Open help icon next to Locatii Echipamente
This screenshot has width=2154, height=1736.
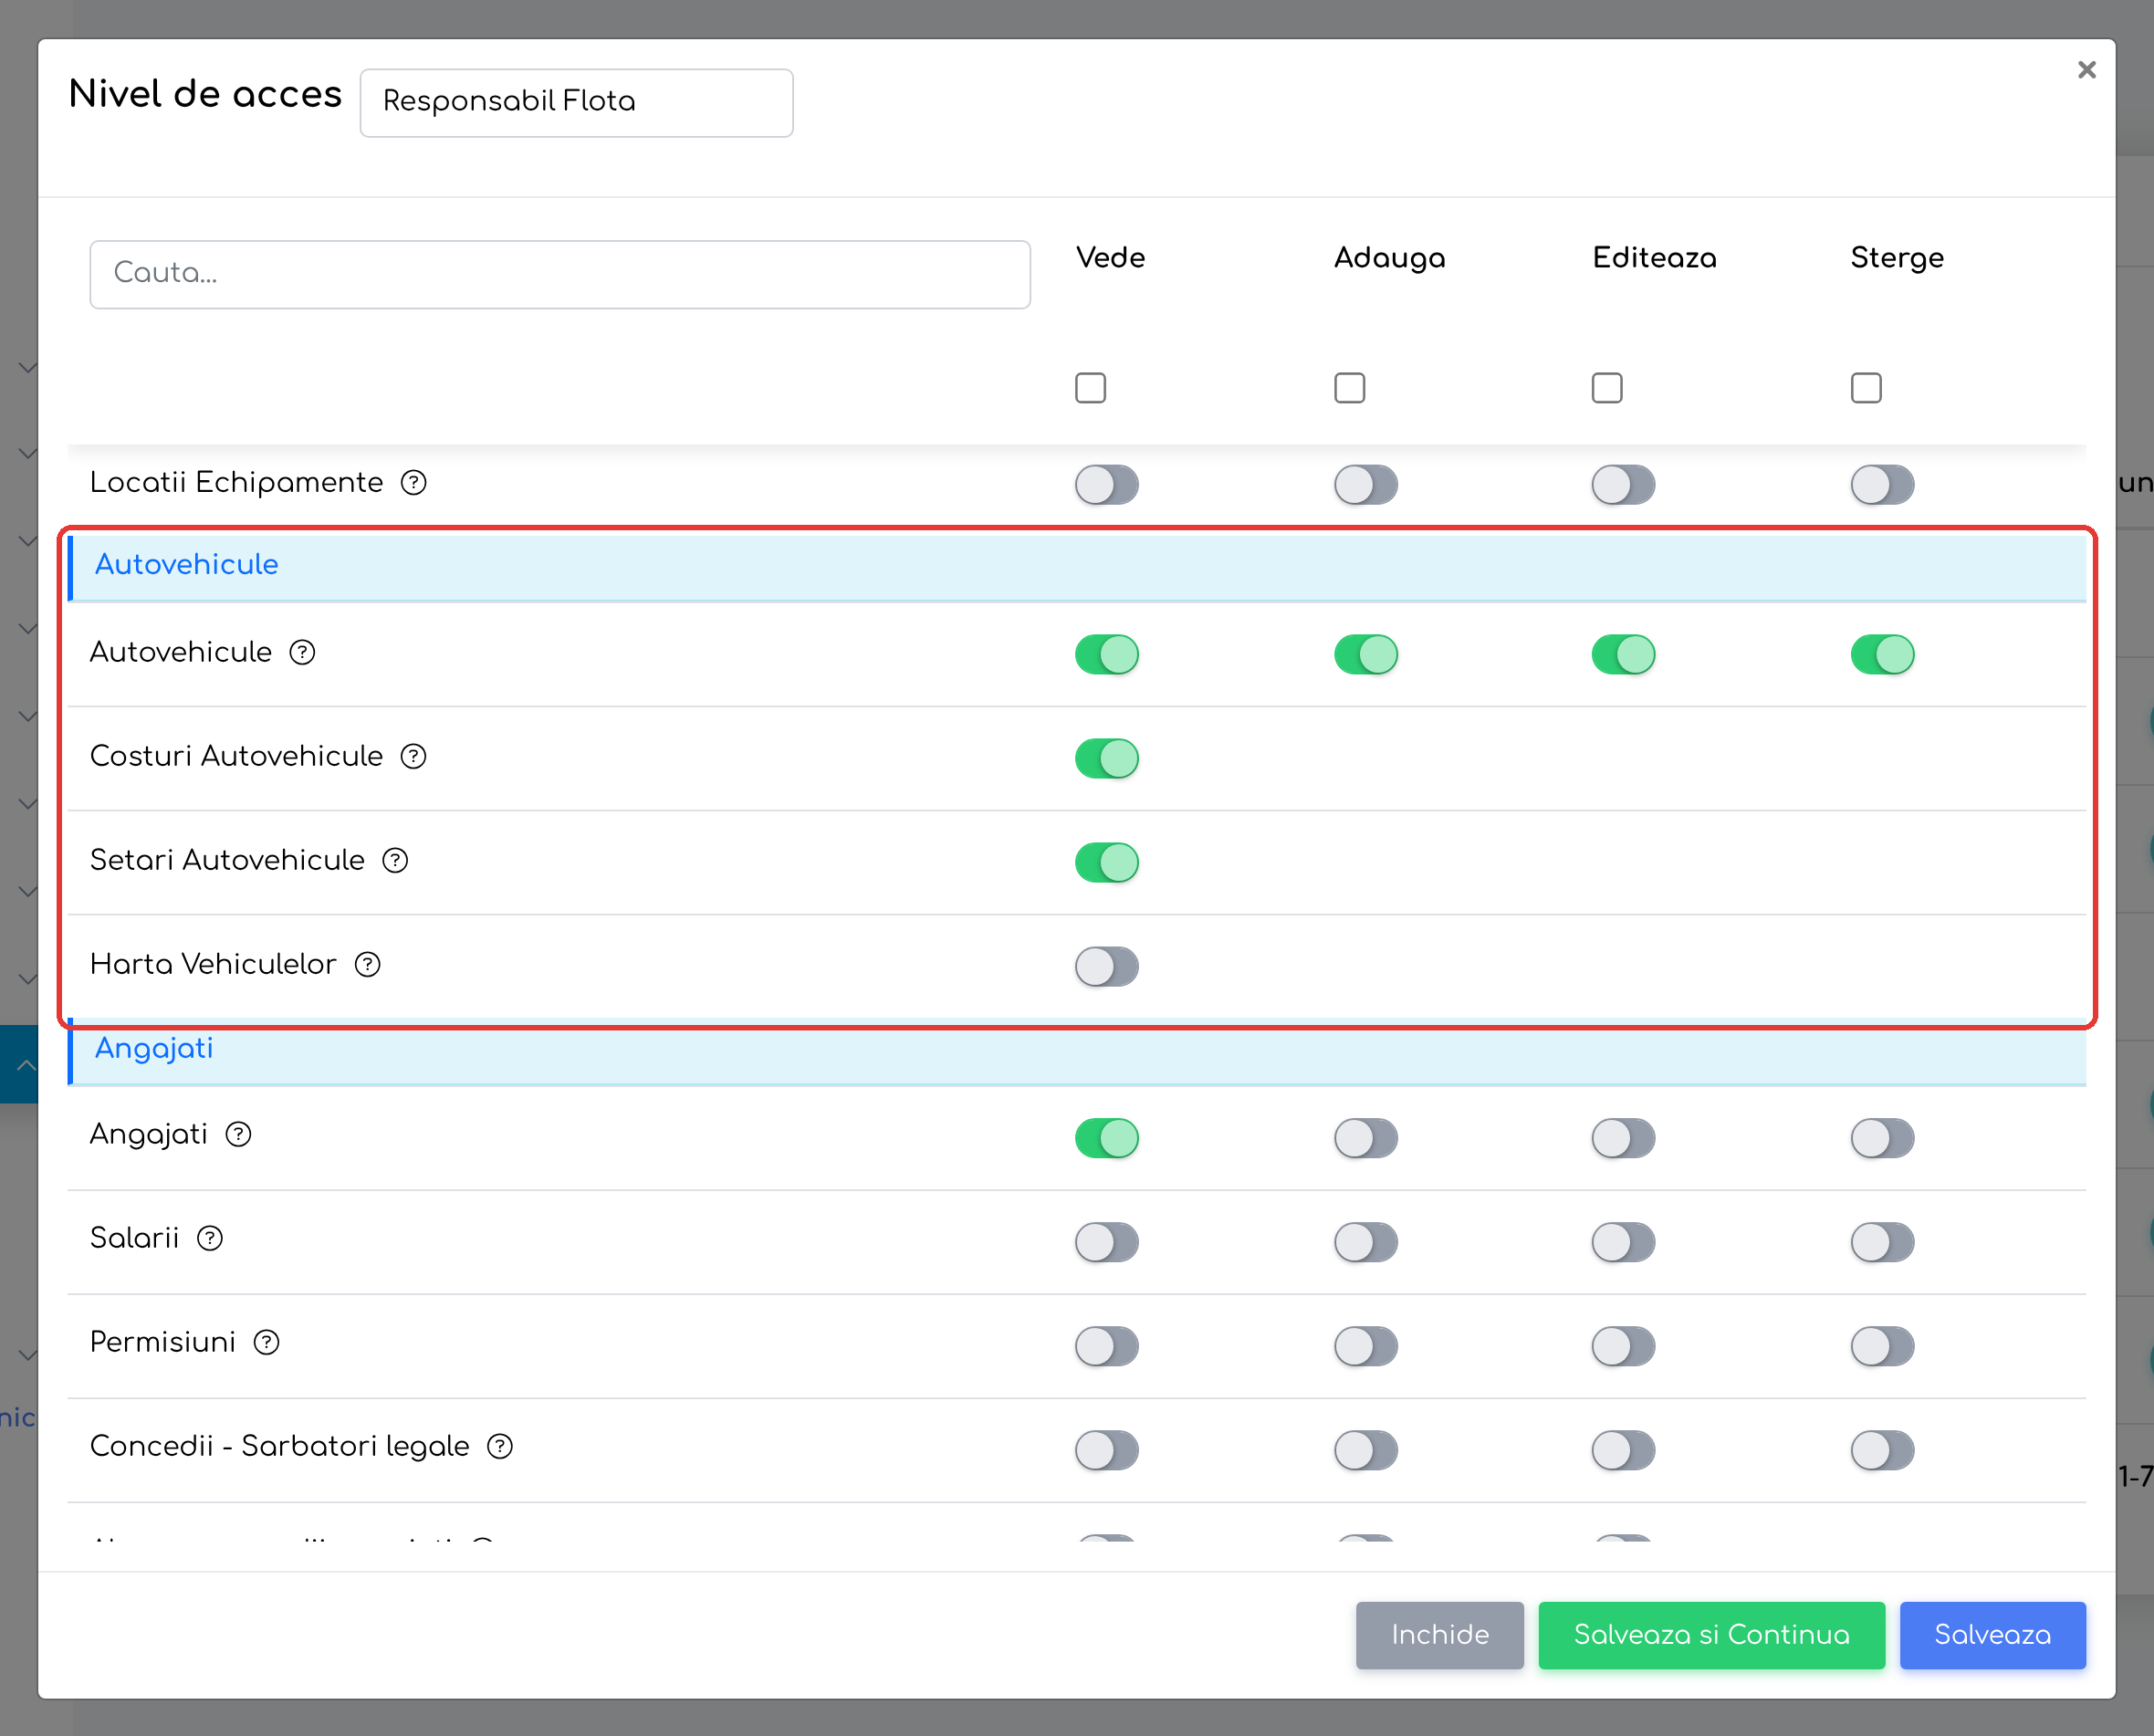point(413,483)
